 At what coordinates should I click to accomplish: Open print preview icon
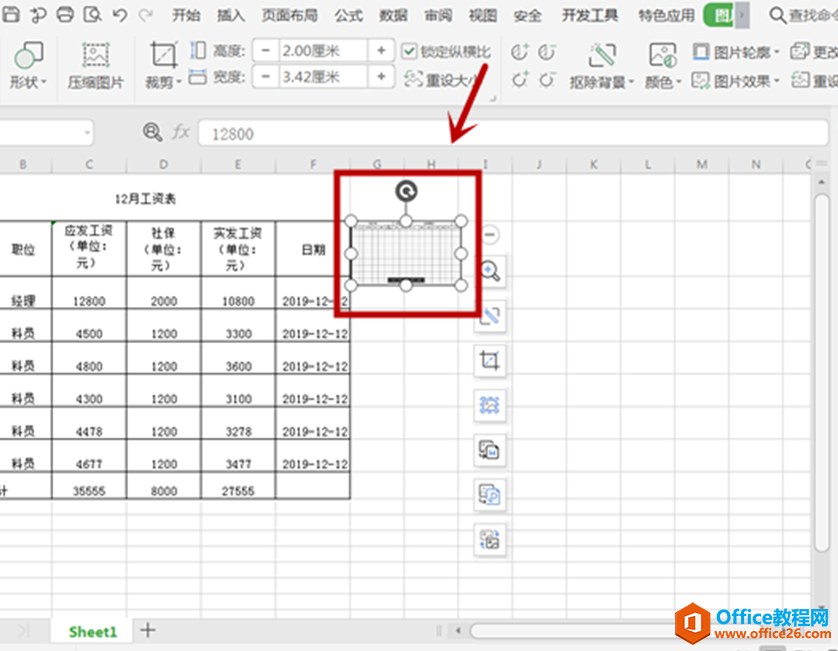(x=92, y=14)
